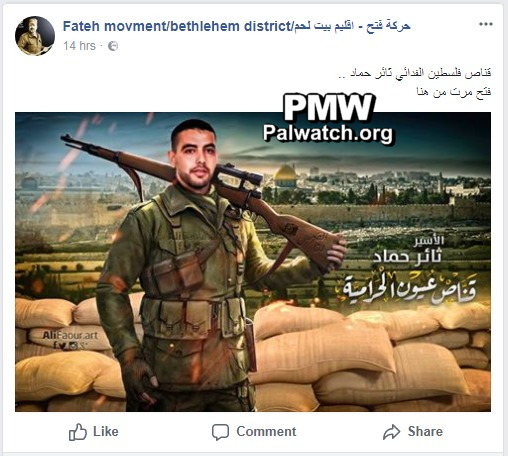The width and height of the screenshot is (508, 456).
Task: Click the Share arrow icon
Action: tap(391, 432)
